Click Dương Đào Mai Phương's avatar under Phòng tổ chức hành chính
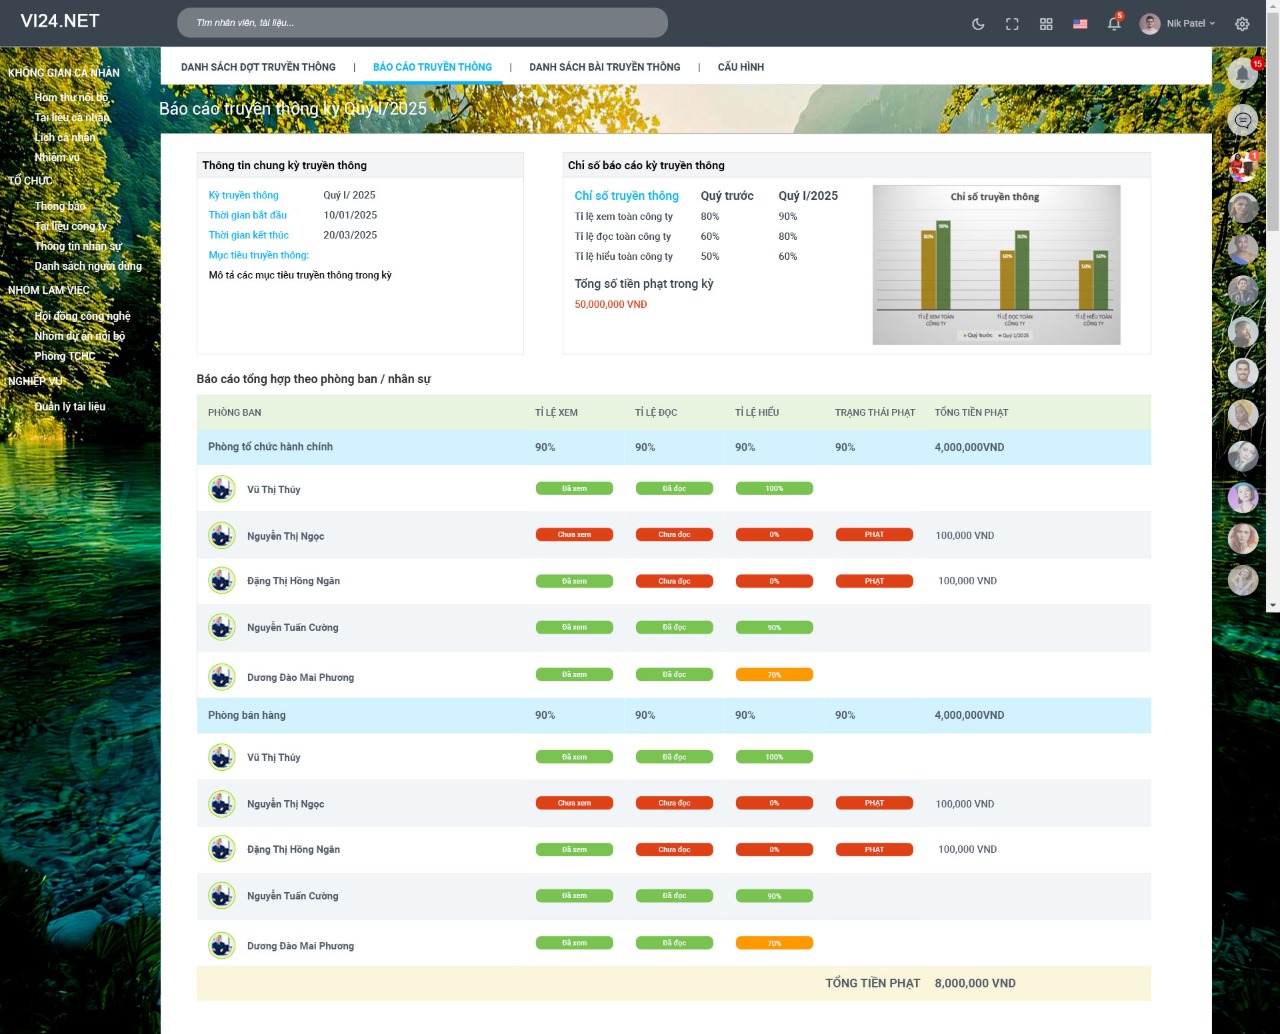 (x=222, y=677)
